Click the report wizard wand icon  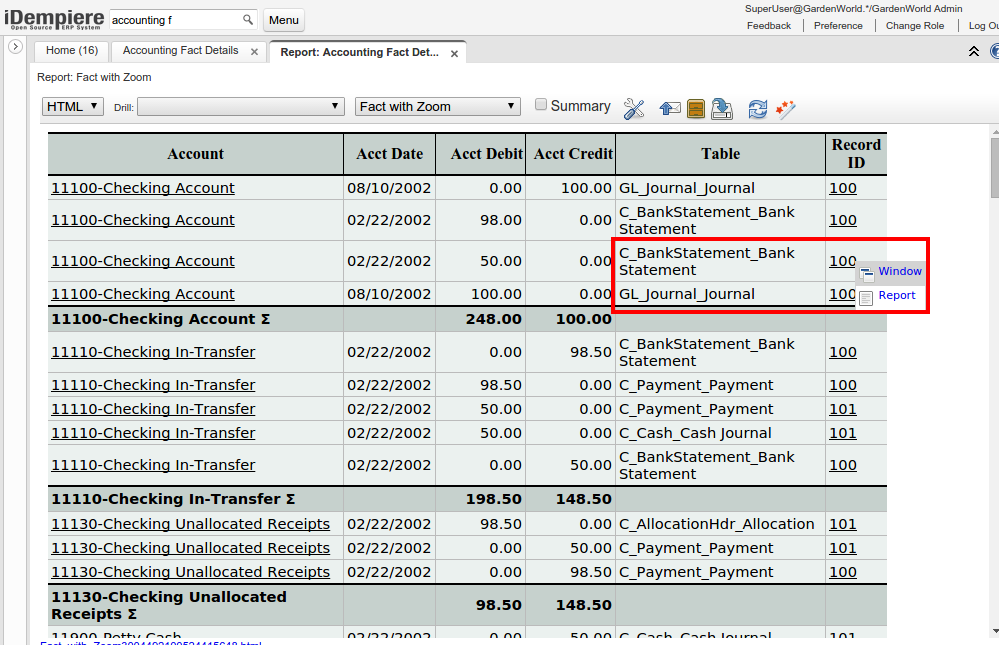[786, 109]
